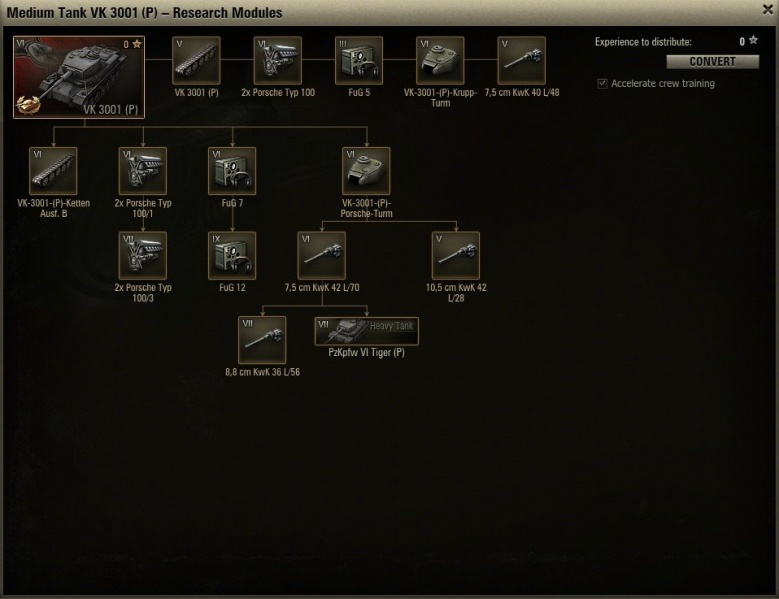Click the Experience to distribute star icon
Screen dimensions: 779x599
(x=753, y=40)
